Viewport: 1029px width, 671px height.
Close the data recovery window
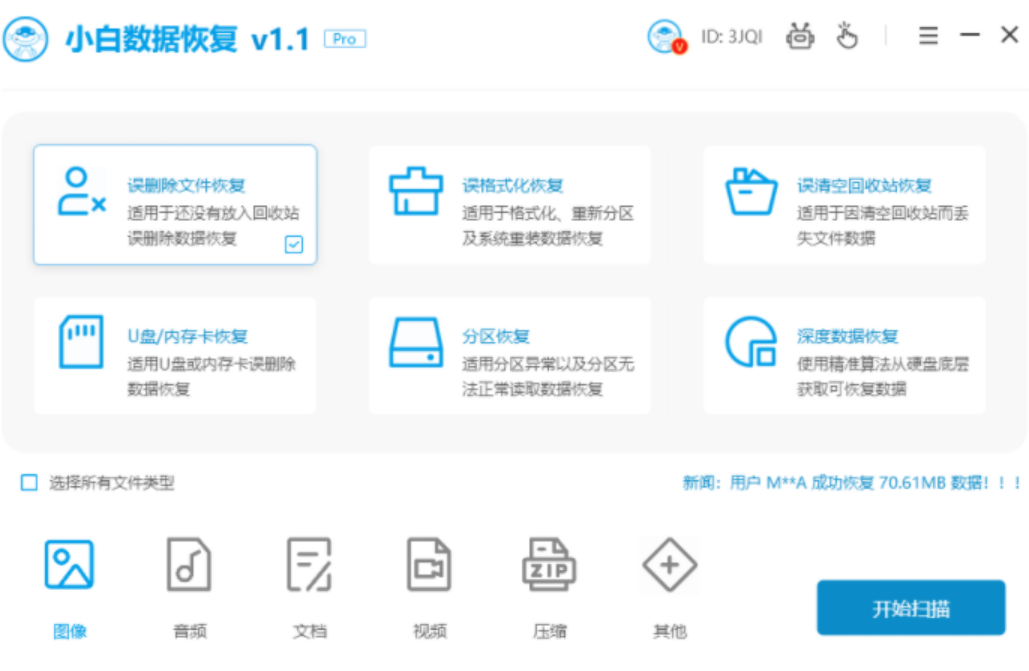[1009, 35]
